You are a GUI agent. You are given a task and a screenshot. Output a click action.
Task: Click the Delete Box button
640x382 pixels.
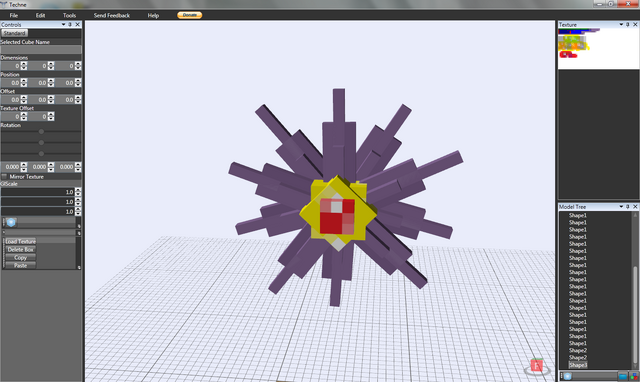tap(20, 249)
